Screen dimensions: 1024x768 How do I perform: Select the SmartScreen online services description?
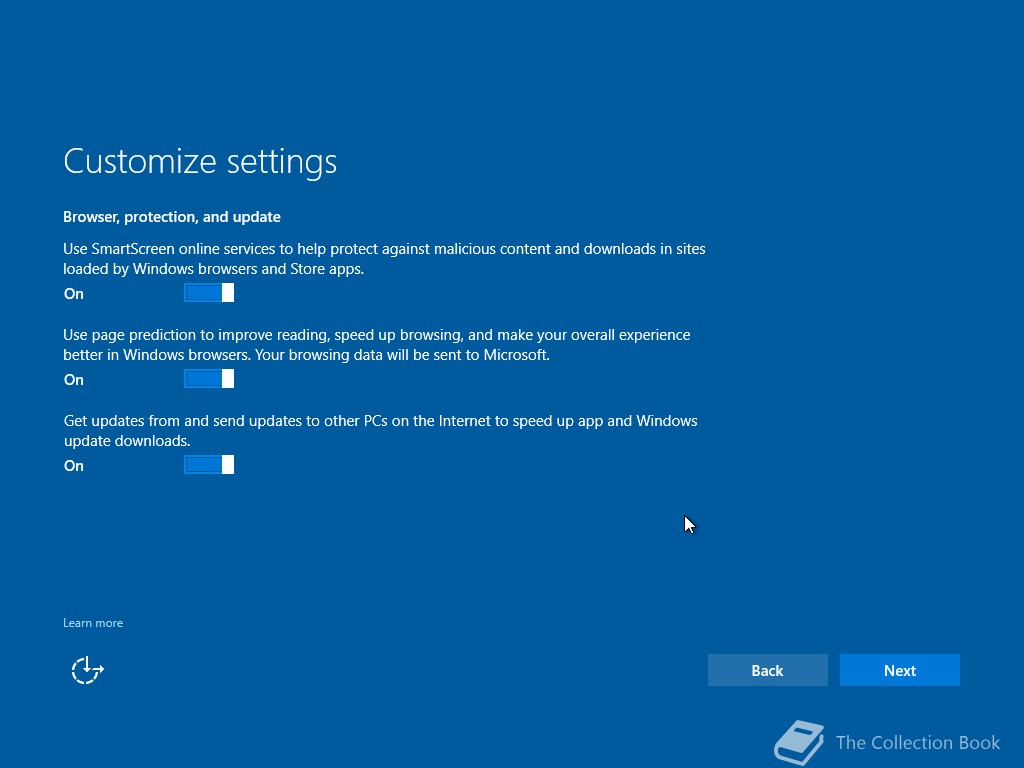coord(384,259)
